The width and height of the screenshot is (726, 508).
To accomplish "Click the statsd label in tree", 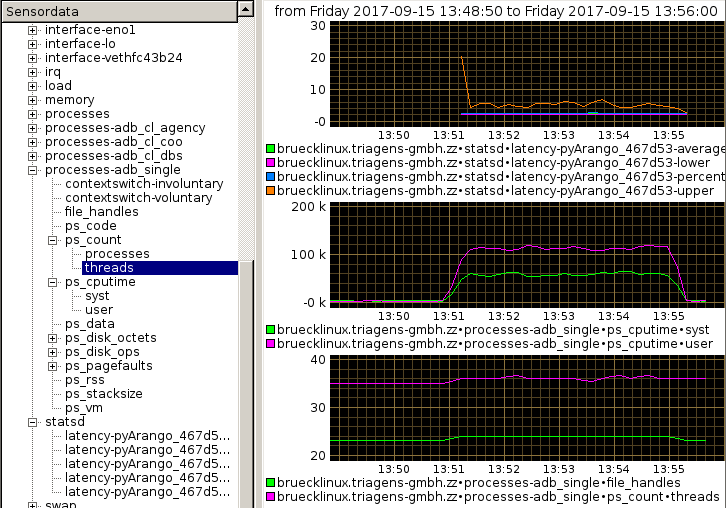I will tap(64, 422).
